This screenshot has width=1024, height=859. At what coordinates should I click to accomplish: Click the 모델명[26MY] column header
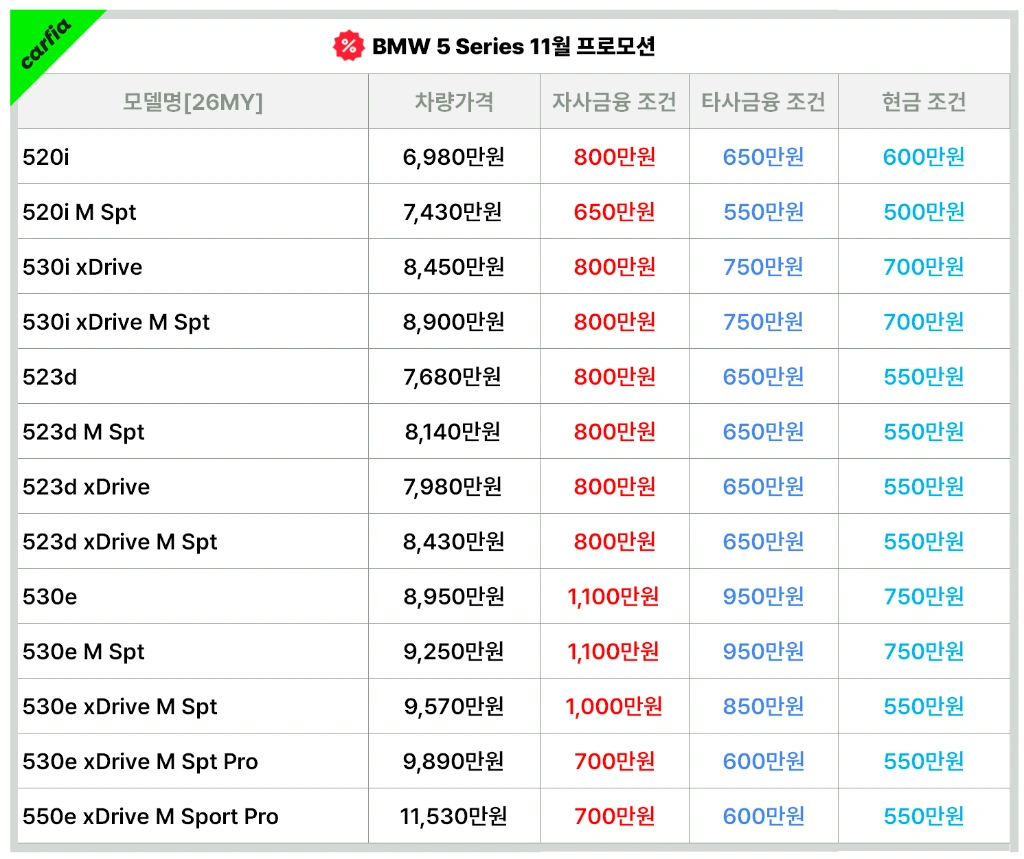pos(193,102)
